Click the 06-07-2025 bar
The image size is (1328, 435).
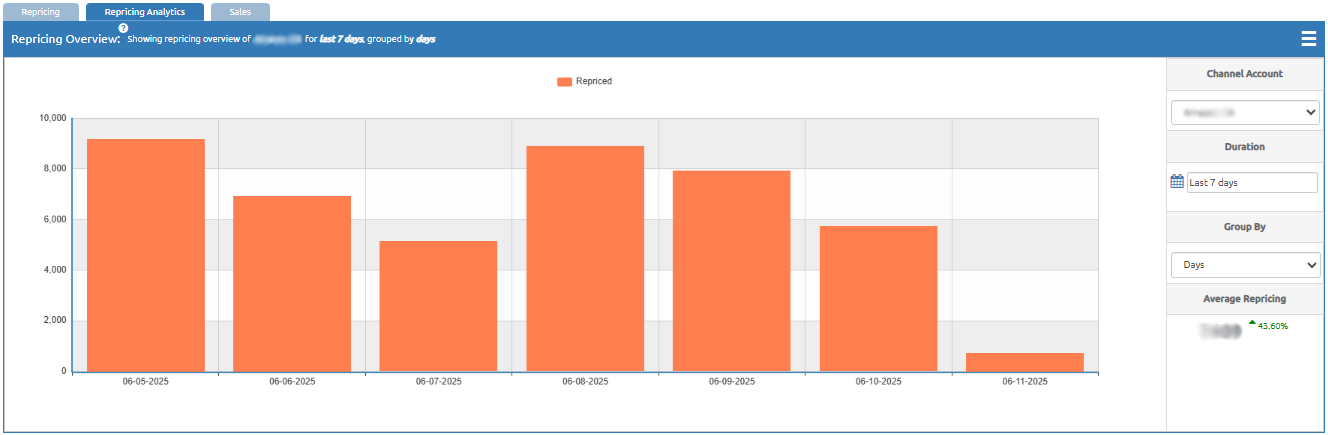click(438, 306)
